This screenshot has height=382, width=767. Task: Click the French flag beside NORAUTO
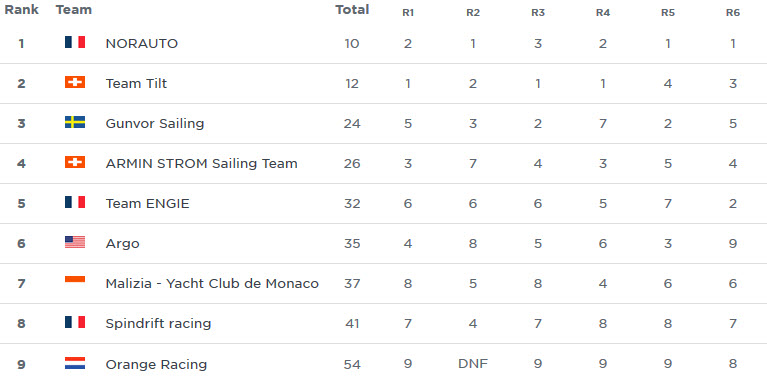tap(75, 42)
